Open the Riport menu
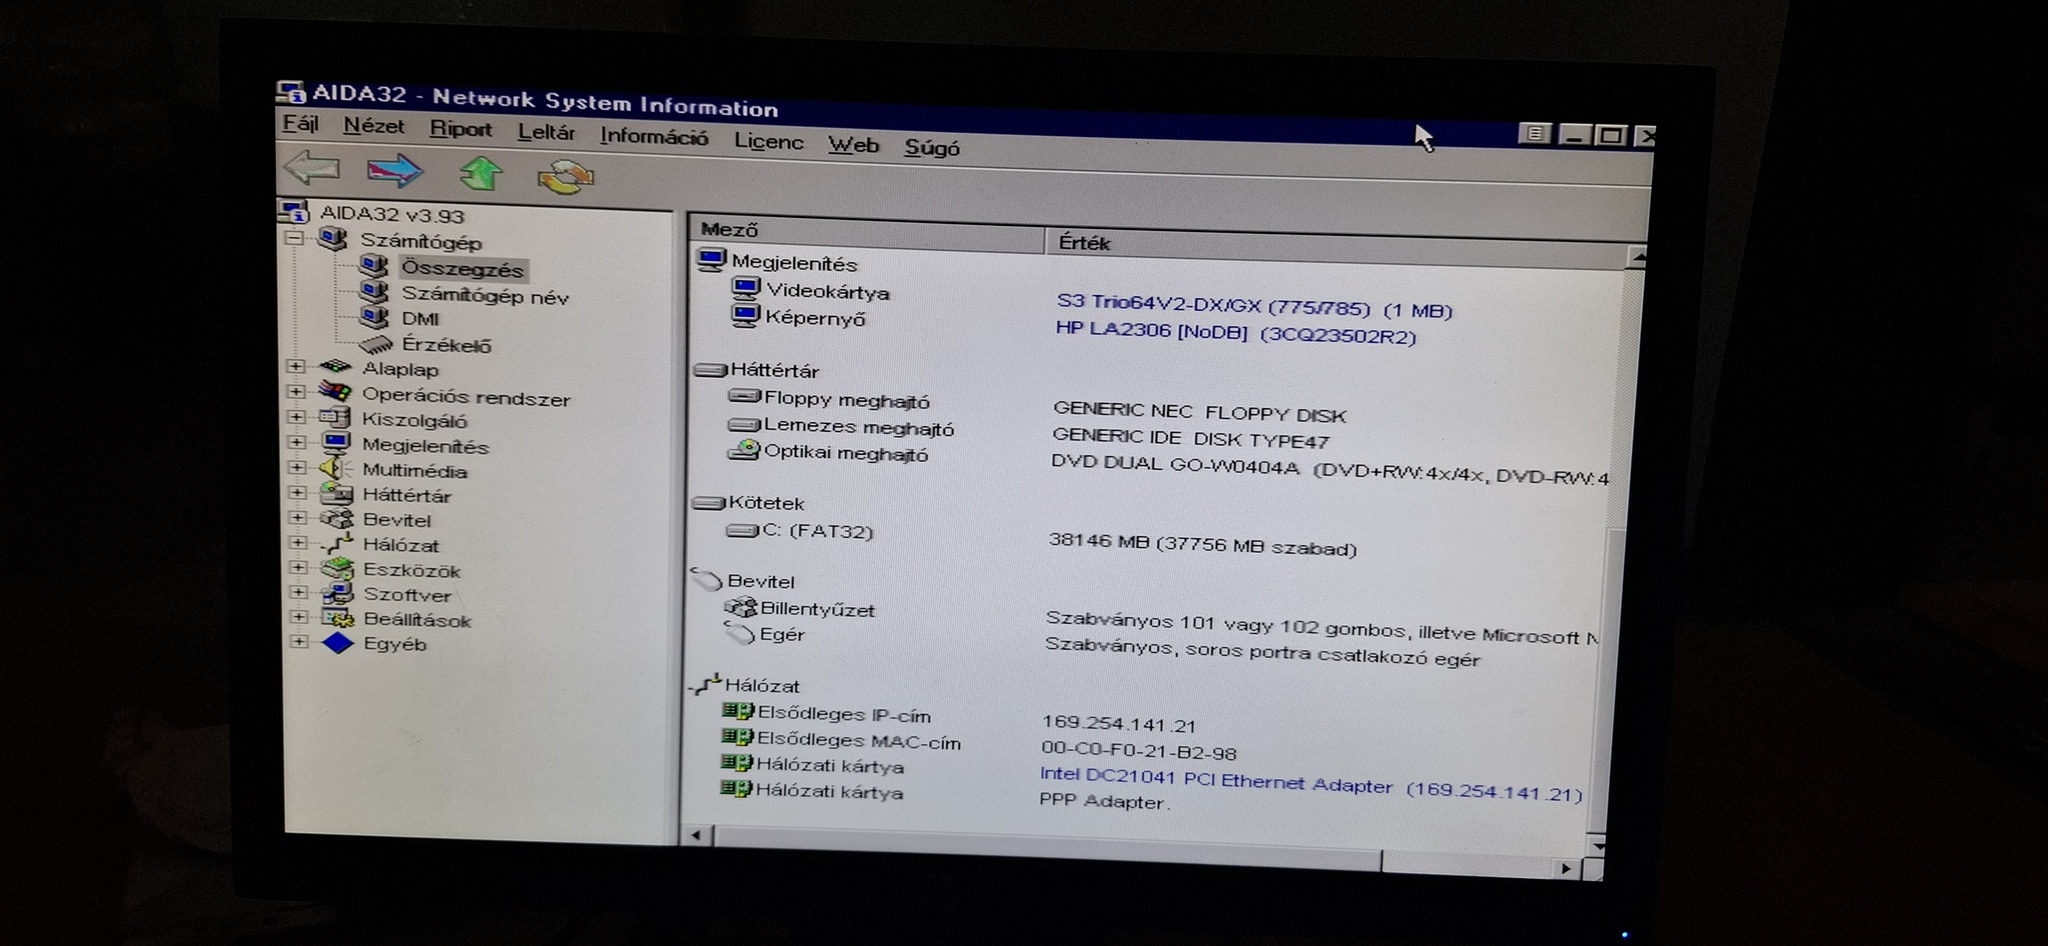This screenshot has width=2048, height=946. (461, 129)
